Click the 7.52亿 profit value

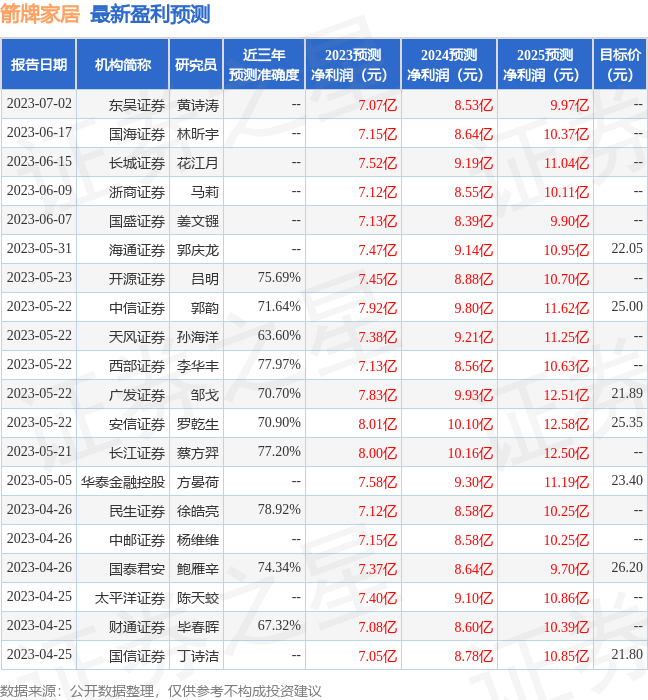378,163
